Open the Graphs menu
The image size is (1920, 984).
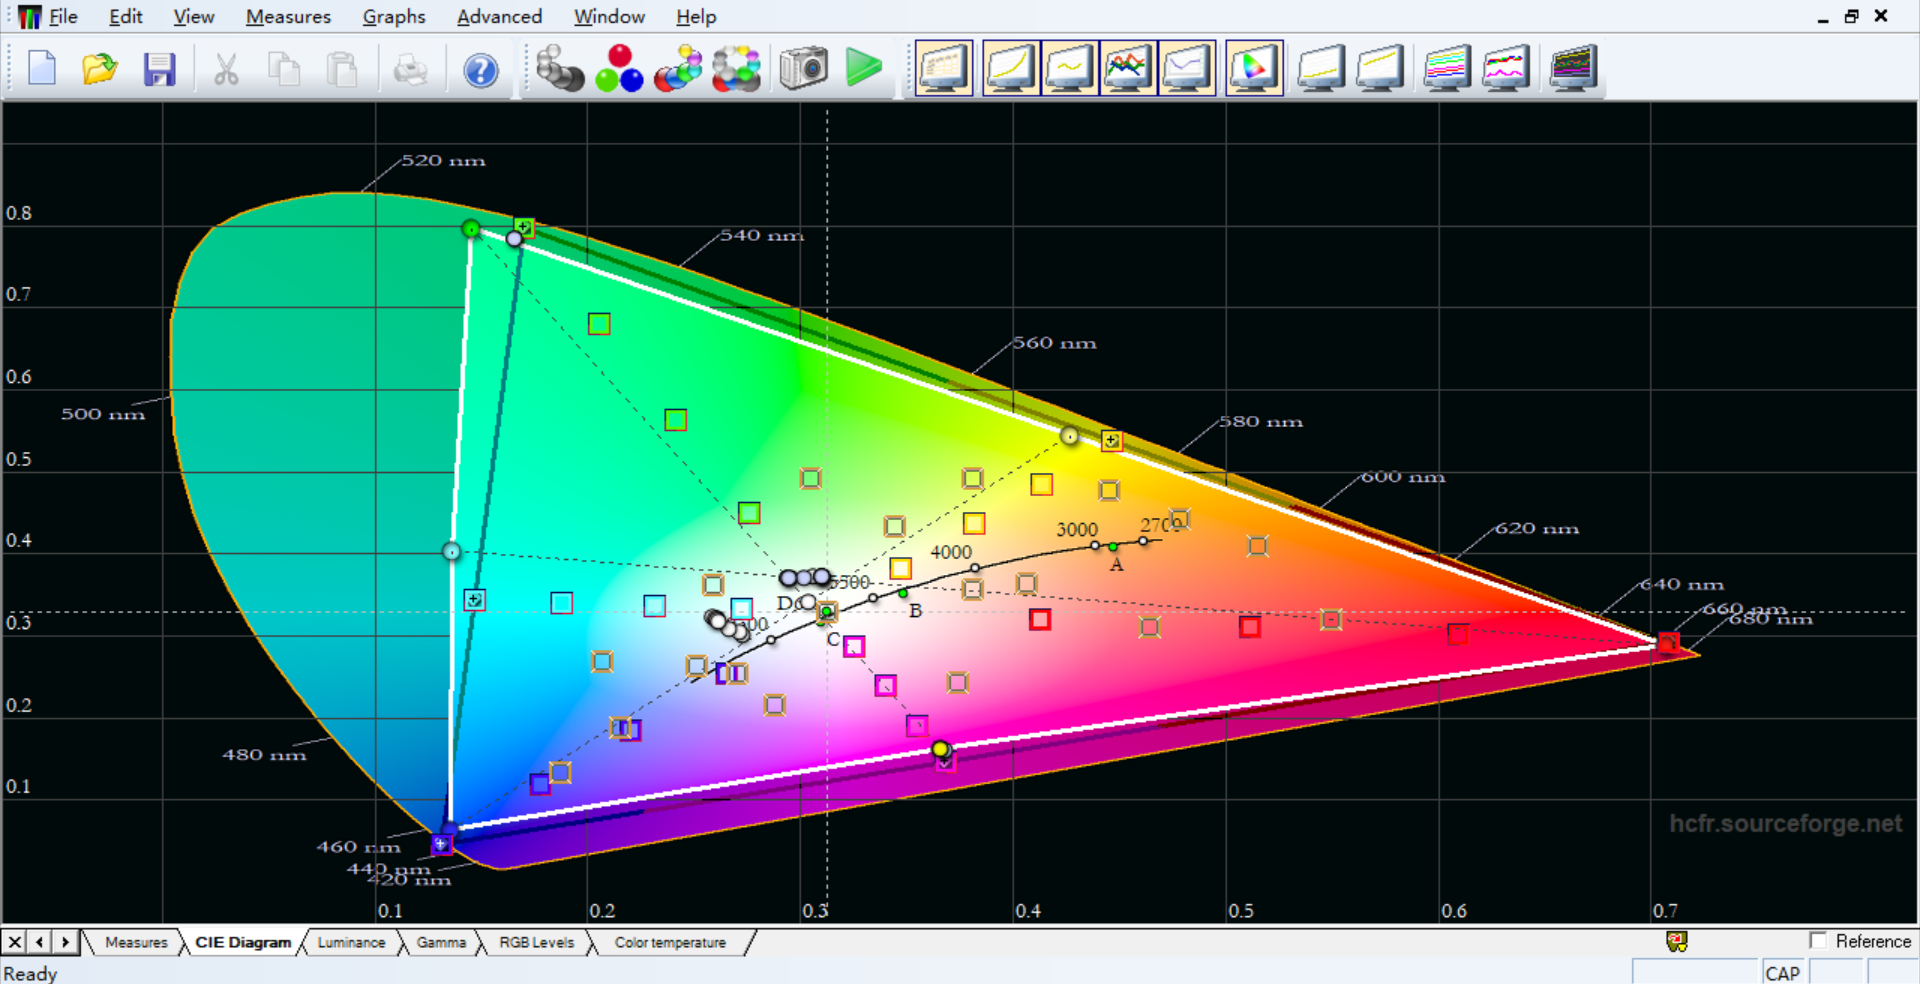click(394, 17)
